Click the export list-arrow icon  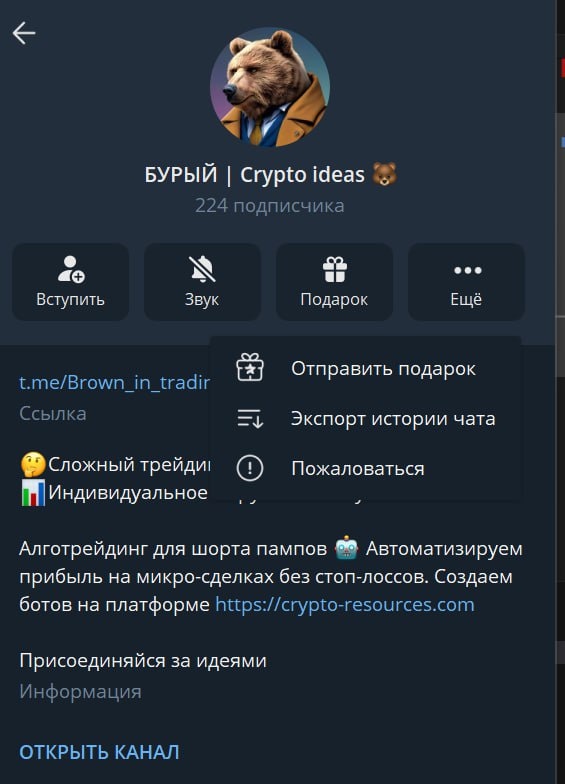coord(250,418)
